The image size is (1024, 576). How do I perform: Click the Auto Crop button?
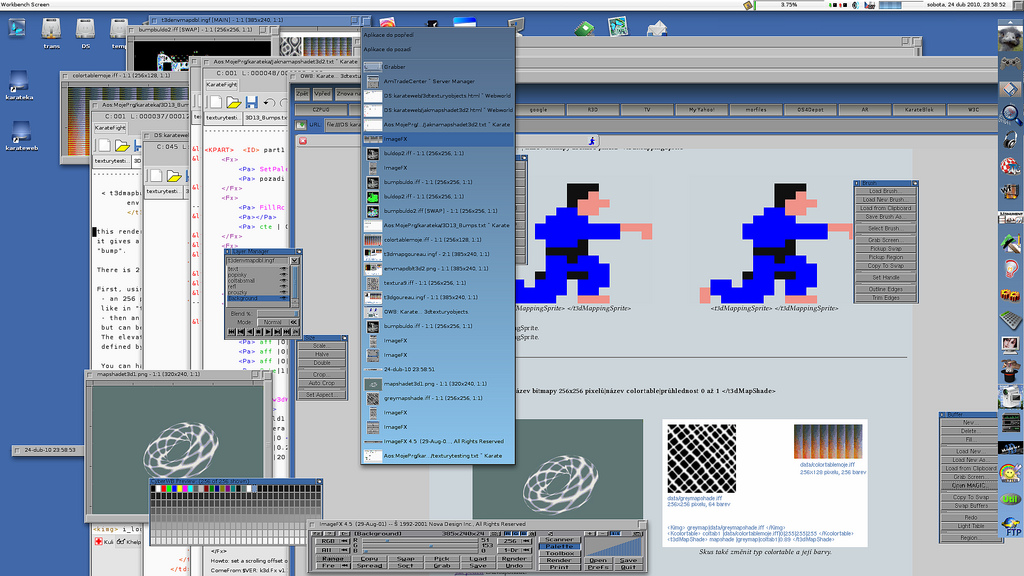(322, 383)
